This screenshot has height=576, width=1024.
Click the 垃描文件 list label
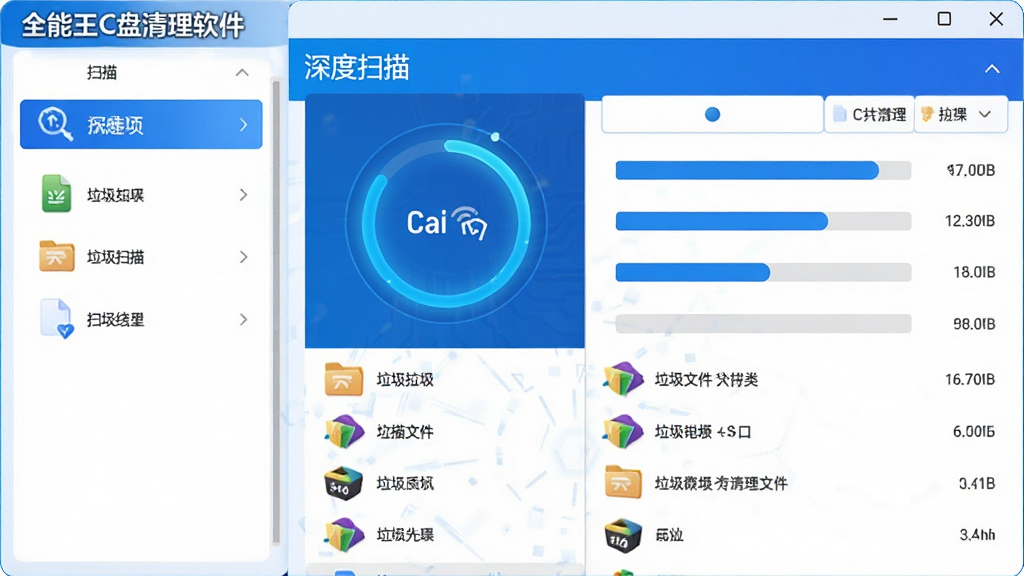pyautogui.click(x=405, y=432)
